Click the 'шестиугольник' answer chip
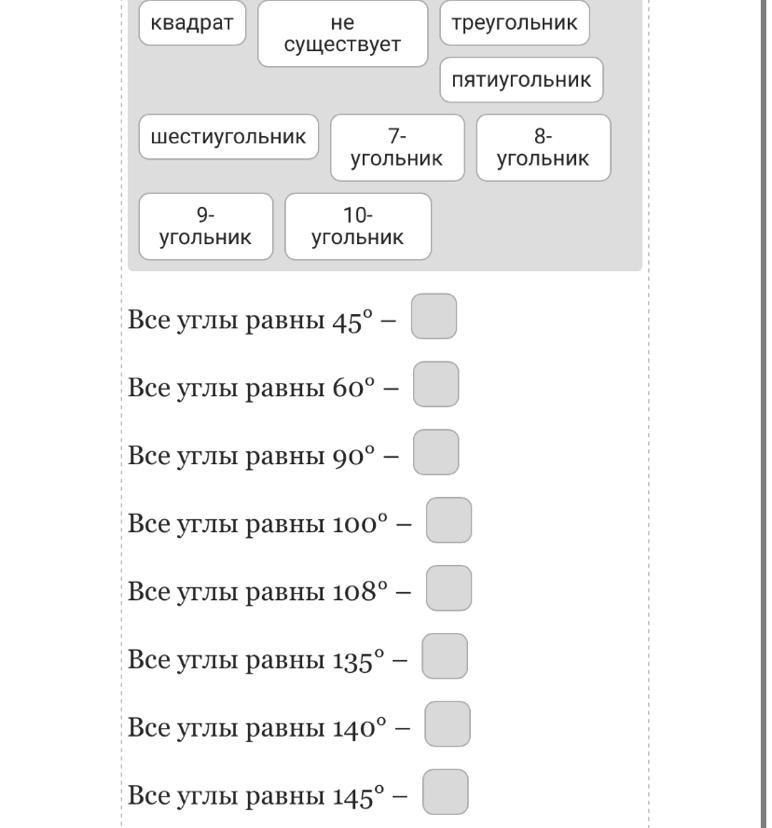This screenshot has width=772, height=828. (228, 137)
